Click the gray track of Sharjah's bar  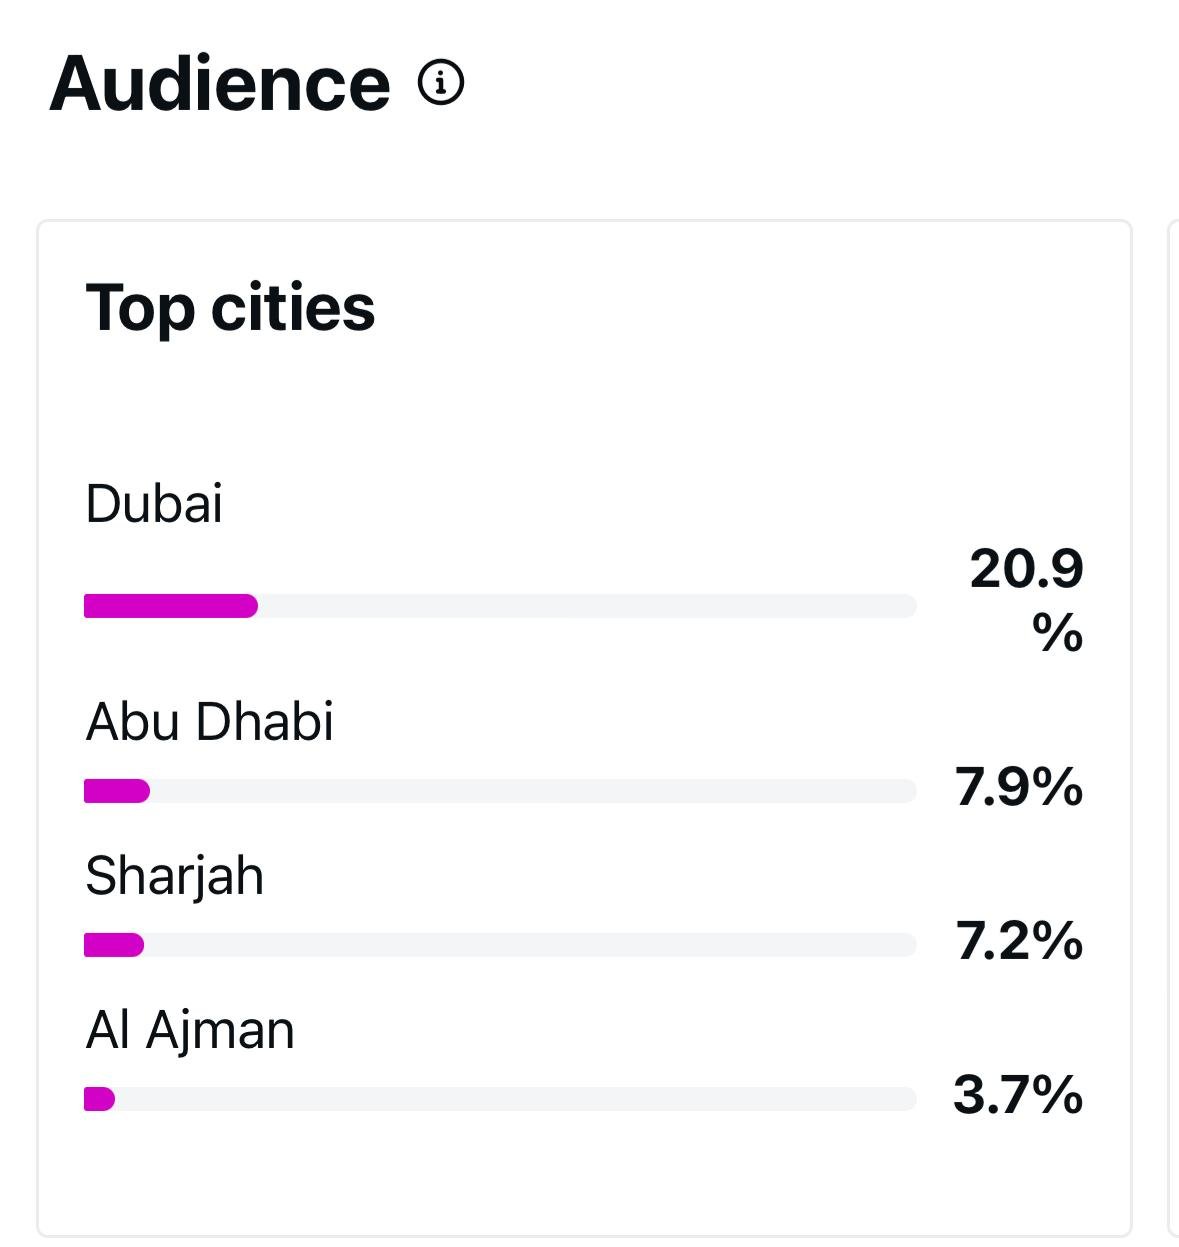[x=530, y=945]
